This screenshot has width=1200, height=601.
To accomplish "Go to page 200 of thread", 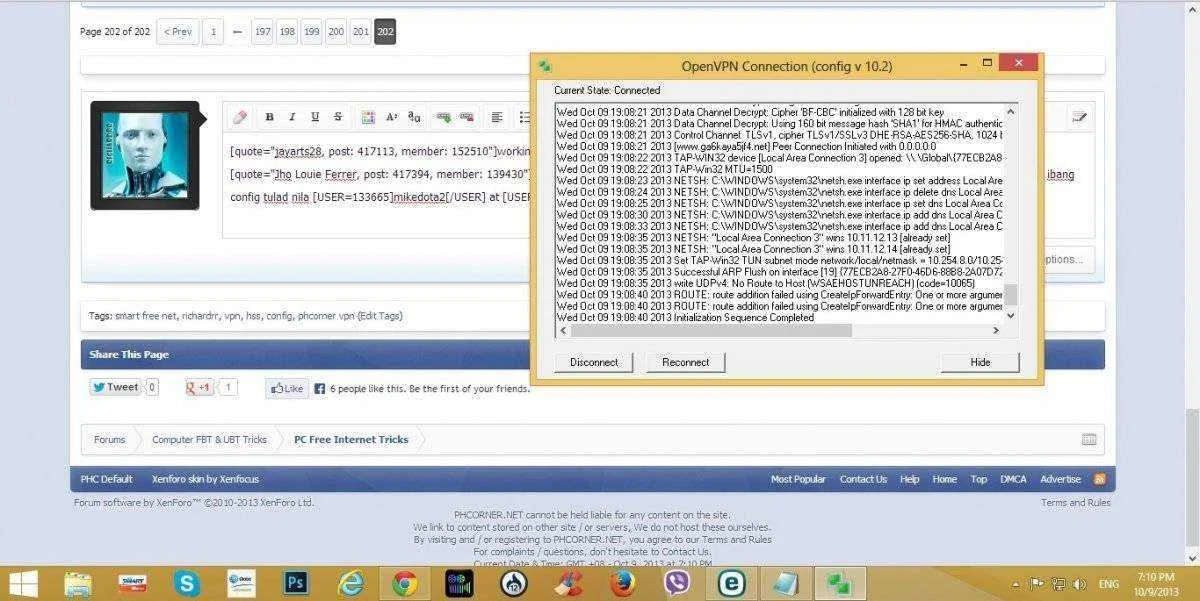I will click(x=336, y=32).
